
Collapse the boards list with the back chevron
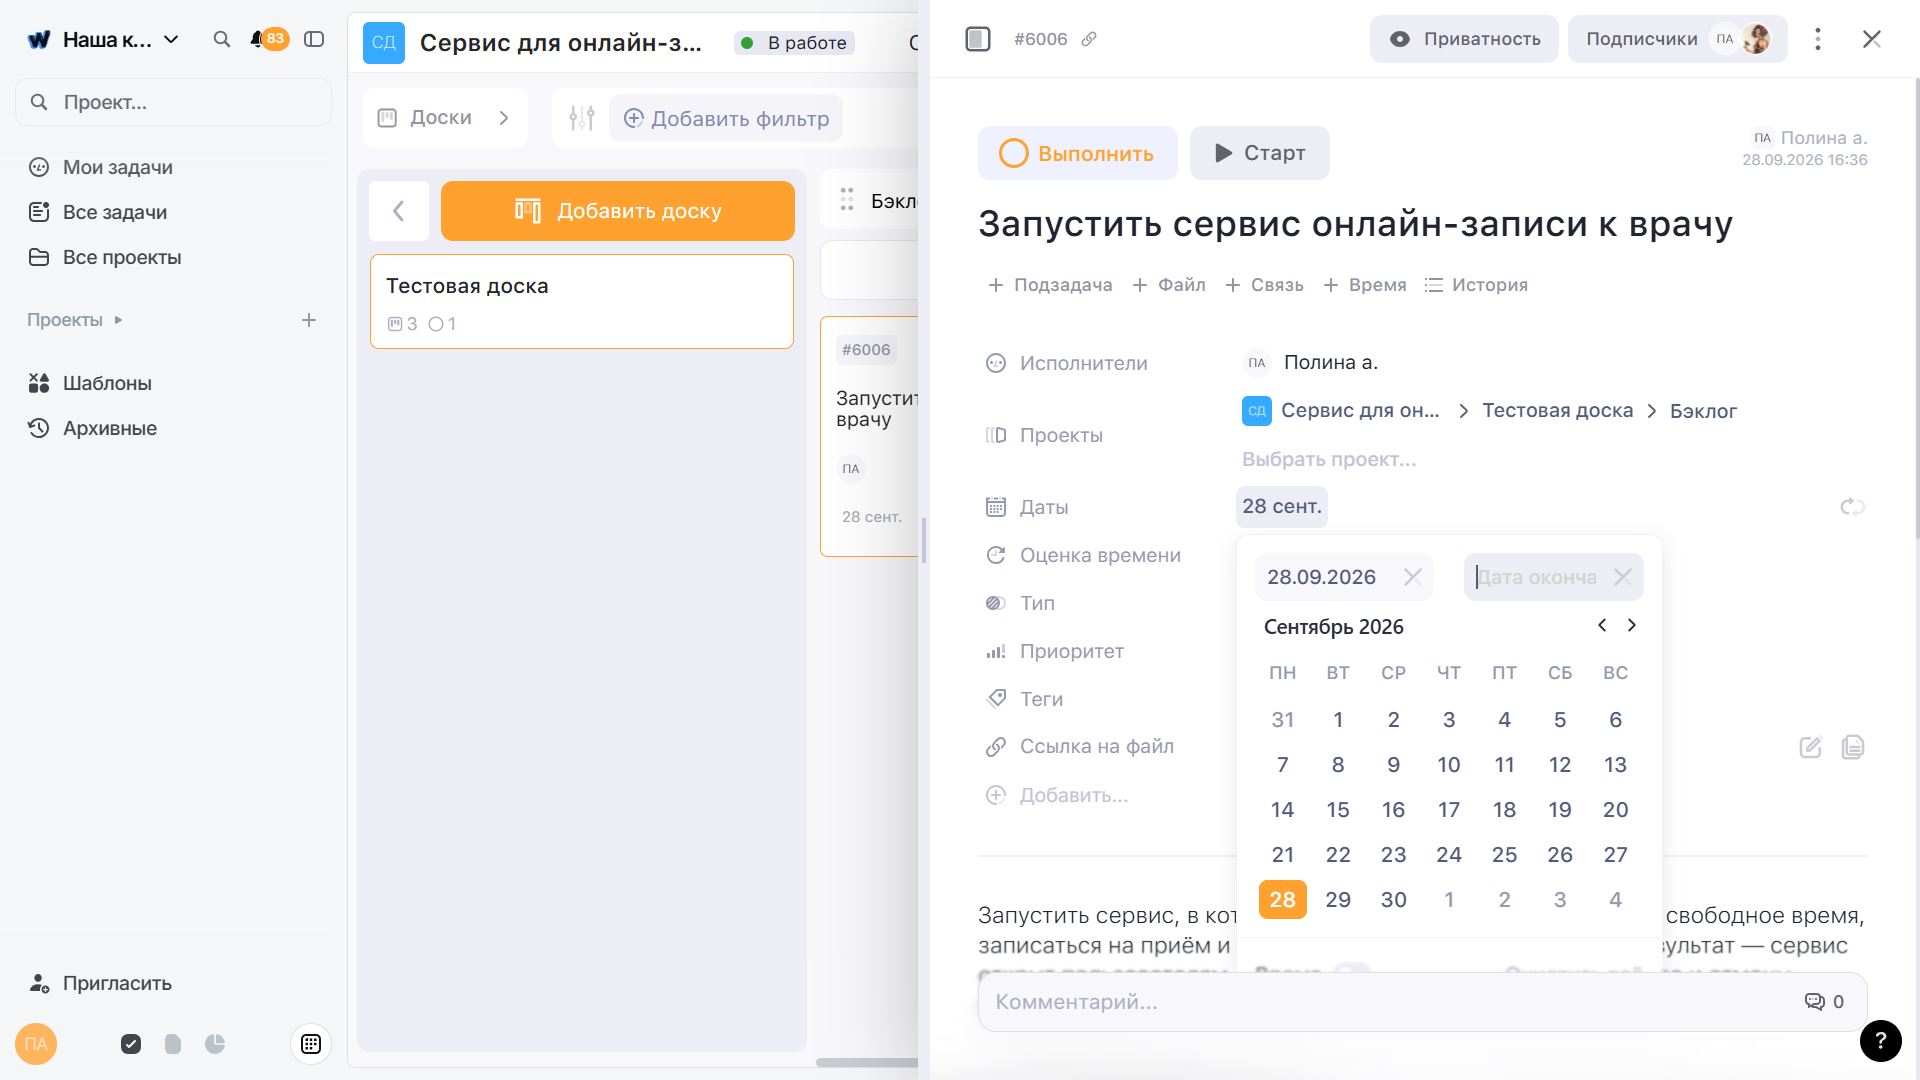point(399,211)
